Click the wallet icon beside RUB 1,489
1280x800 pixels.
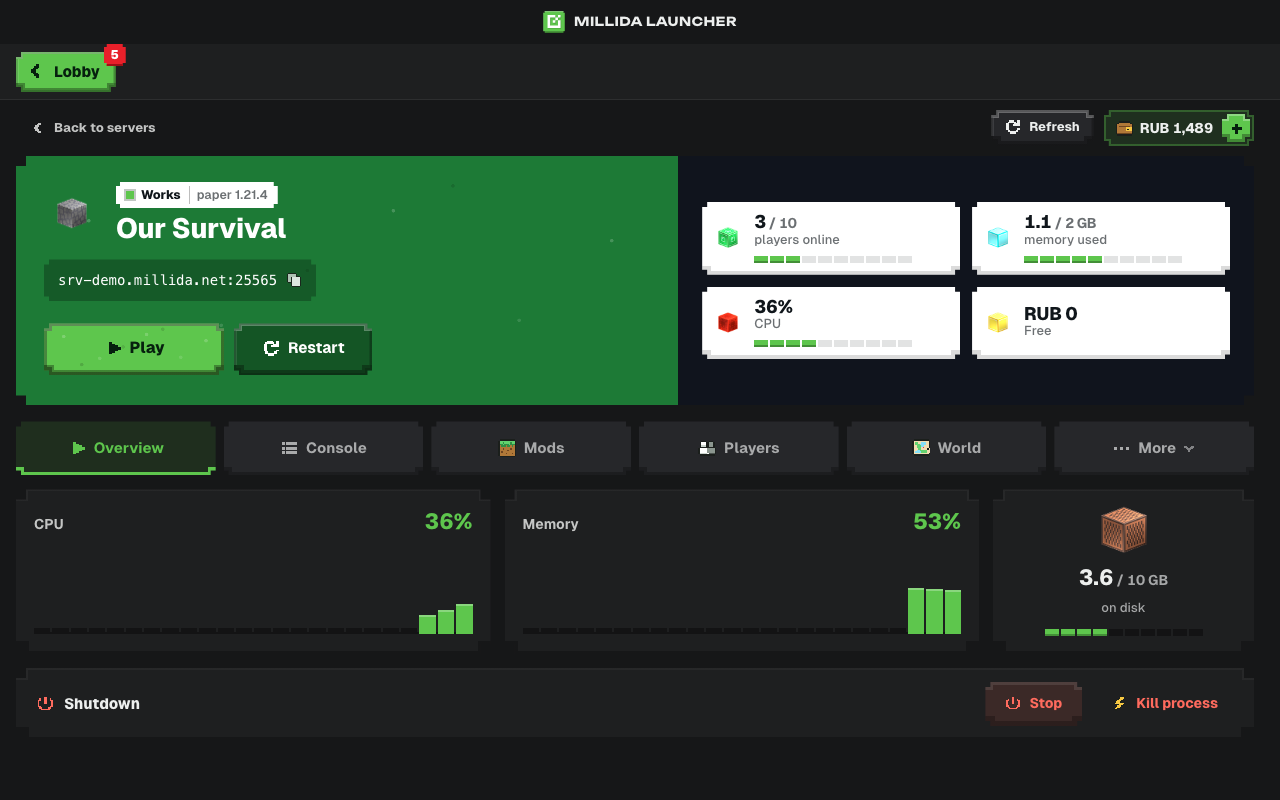pyautogui.click(x=1124, y=128)
